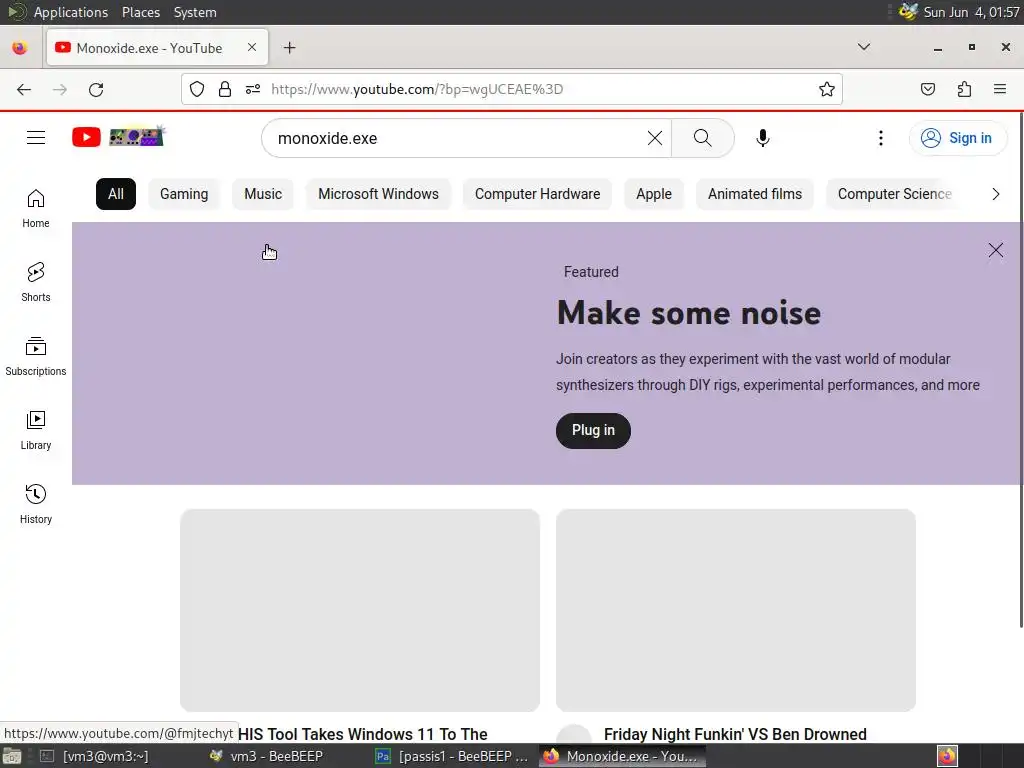Open the tracking protection shield icon
This screenshot has width=1024, height=768.
pos(197,89)
